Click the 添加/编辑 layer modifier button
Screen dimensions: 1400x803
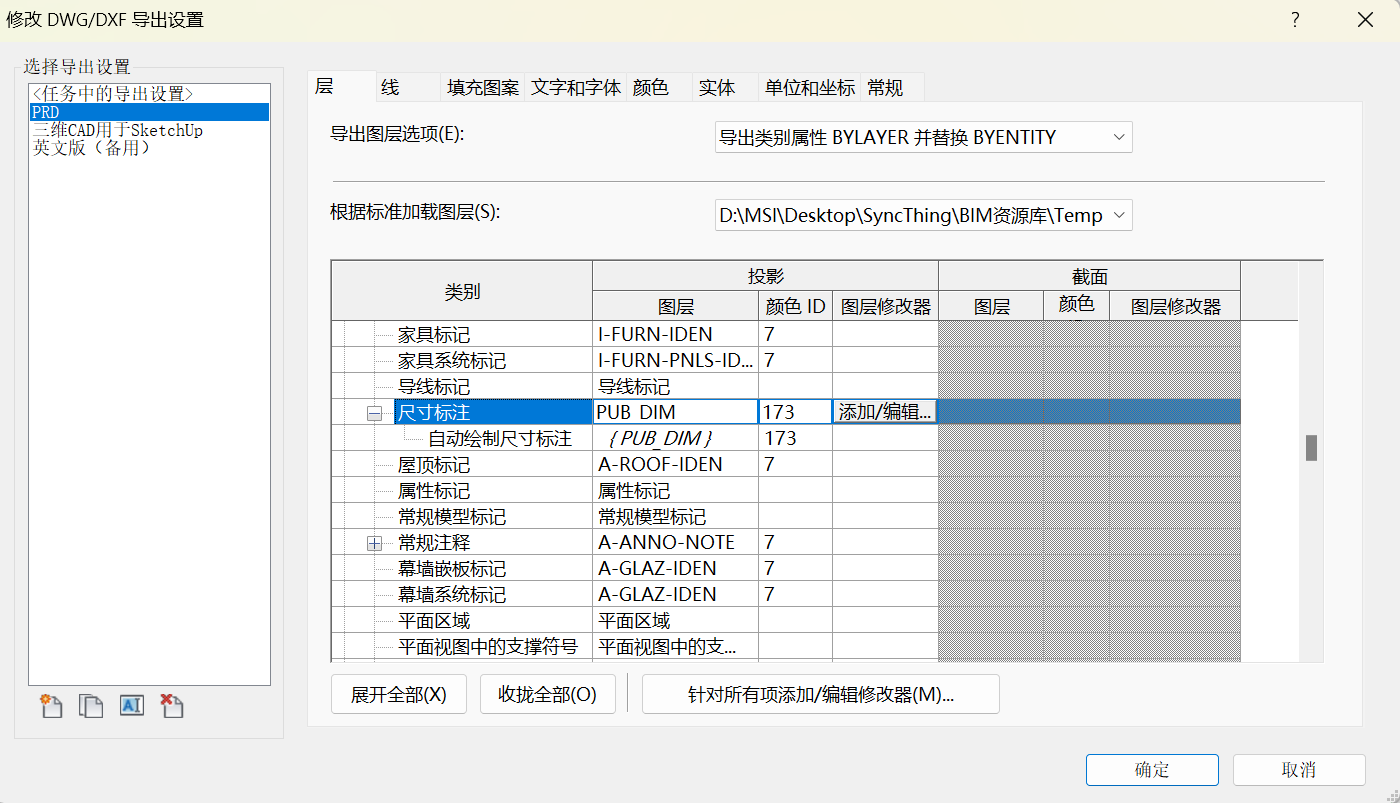[x=884, y=411]
